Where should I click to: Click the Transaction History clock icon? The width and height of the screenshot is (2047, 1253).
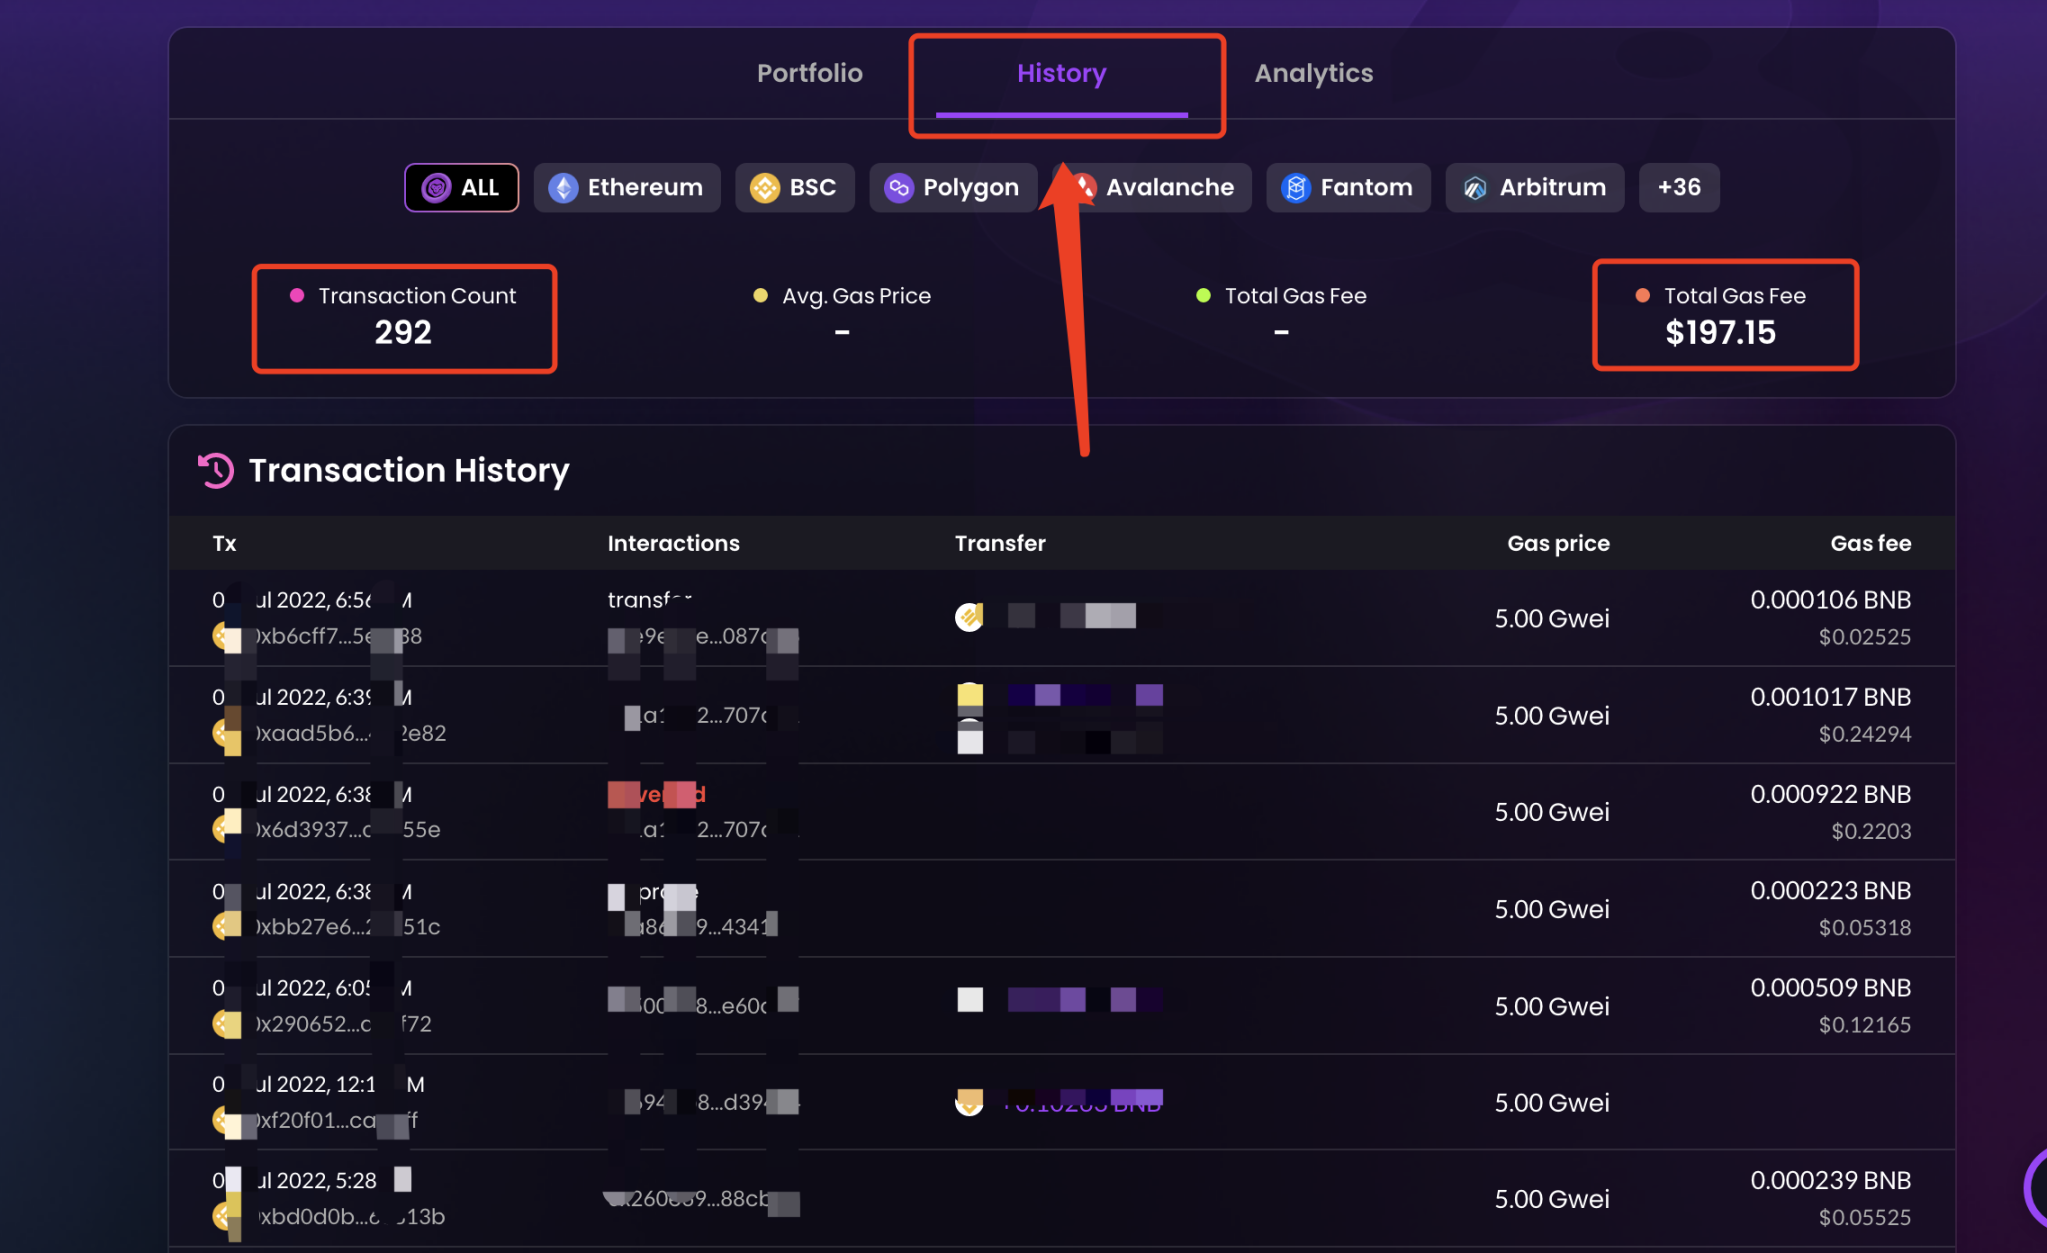(216, 470)
